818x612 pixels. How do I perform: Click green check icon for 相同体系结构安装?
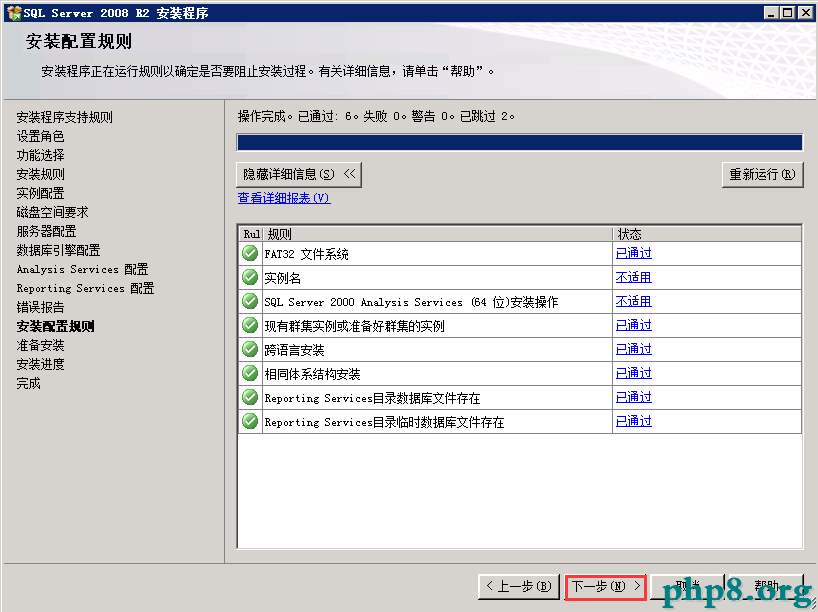click(250, 373)
